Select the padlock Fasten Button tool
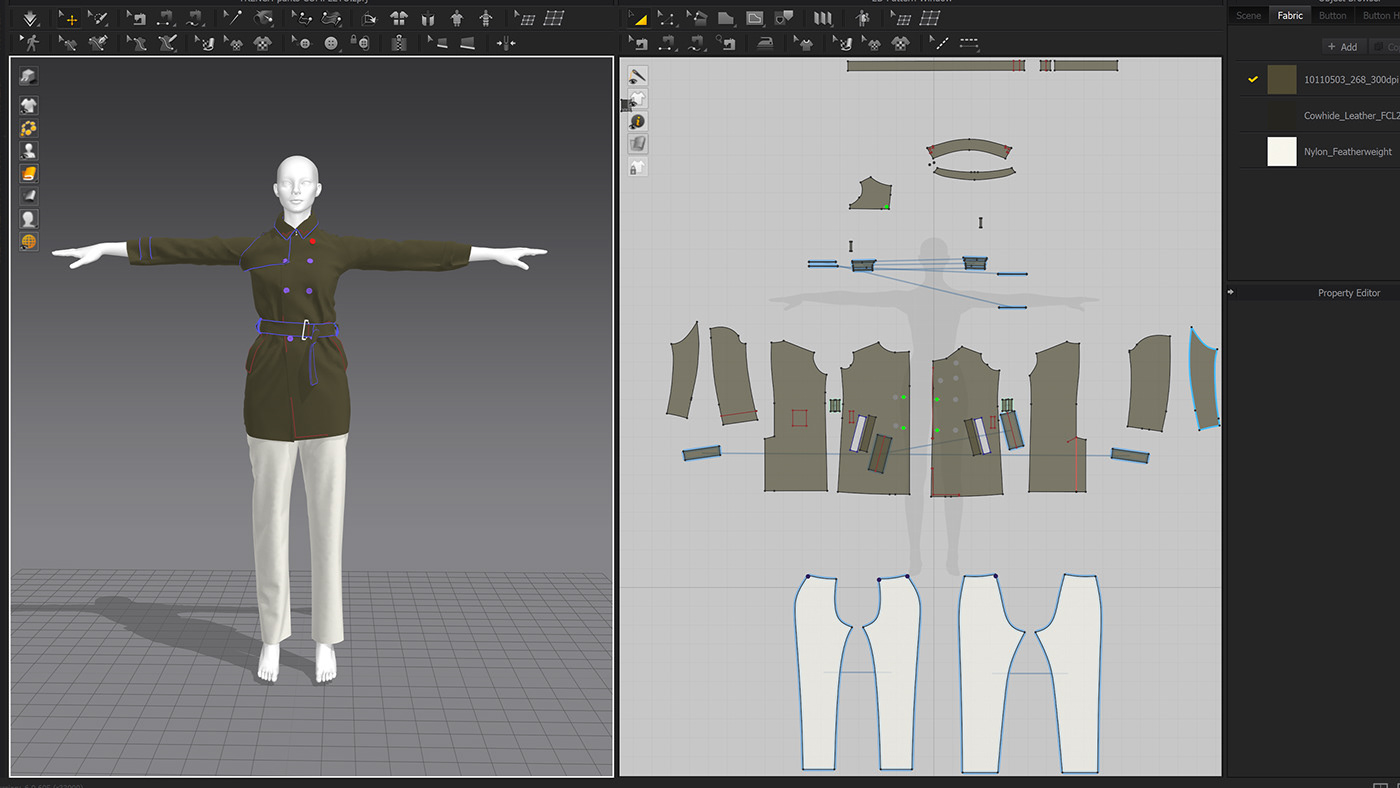Screen dimensions: 1400x788 pyautogui.click(x=360, y=43)
